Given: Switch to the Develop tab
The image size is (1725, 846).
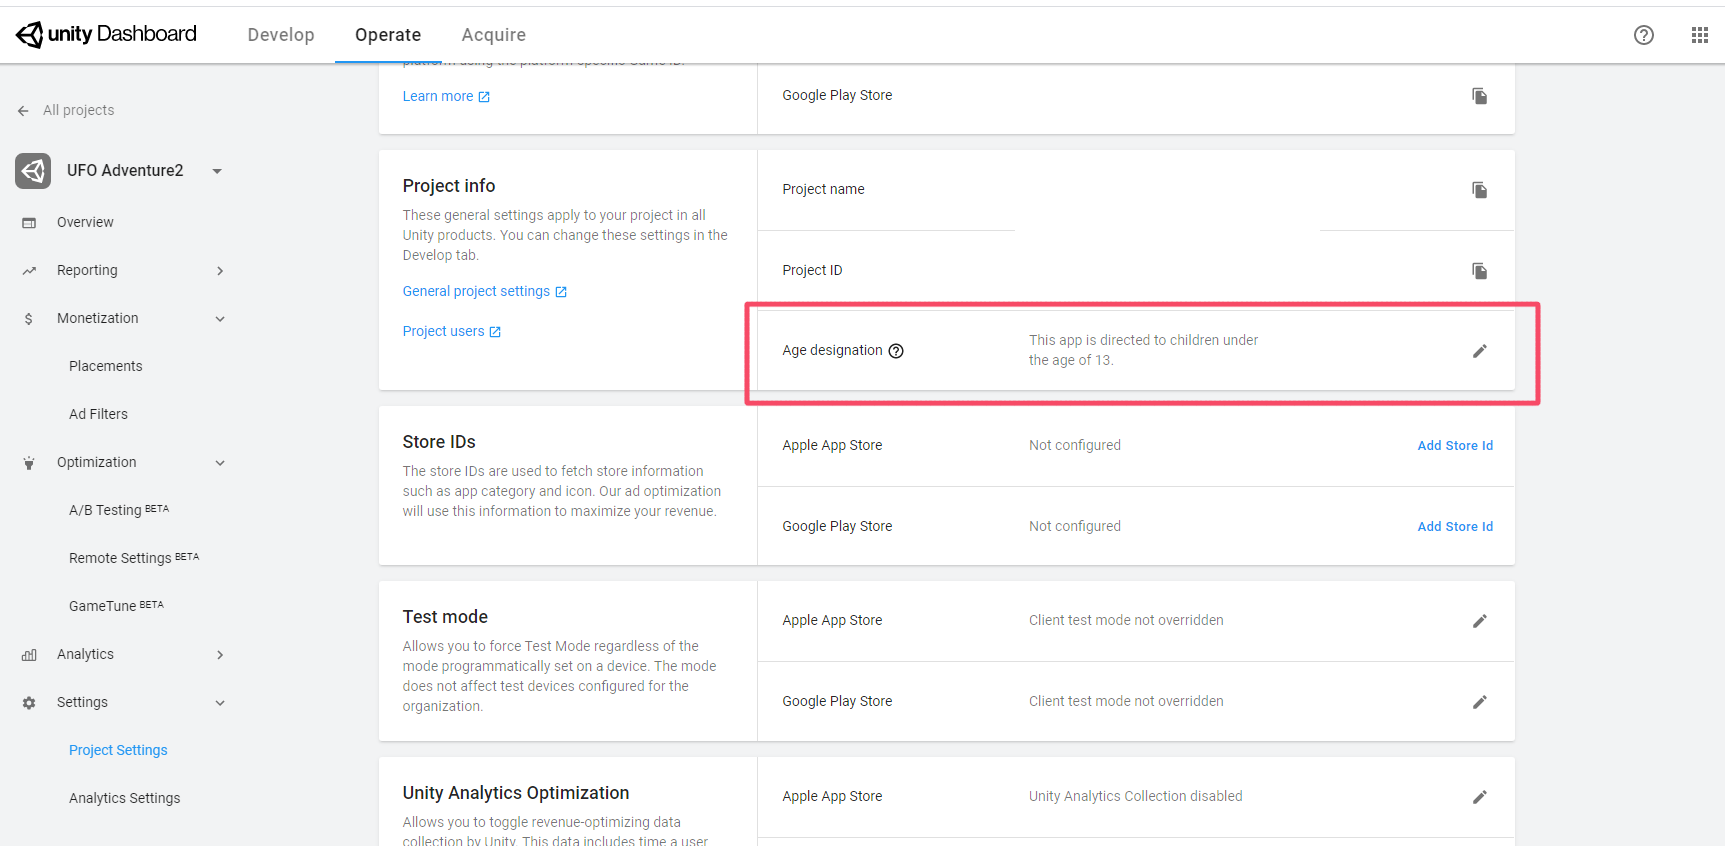Looking at the screenshot, I should pyautogui.click(x=281, y=35).
